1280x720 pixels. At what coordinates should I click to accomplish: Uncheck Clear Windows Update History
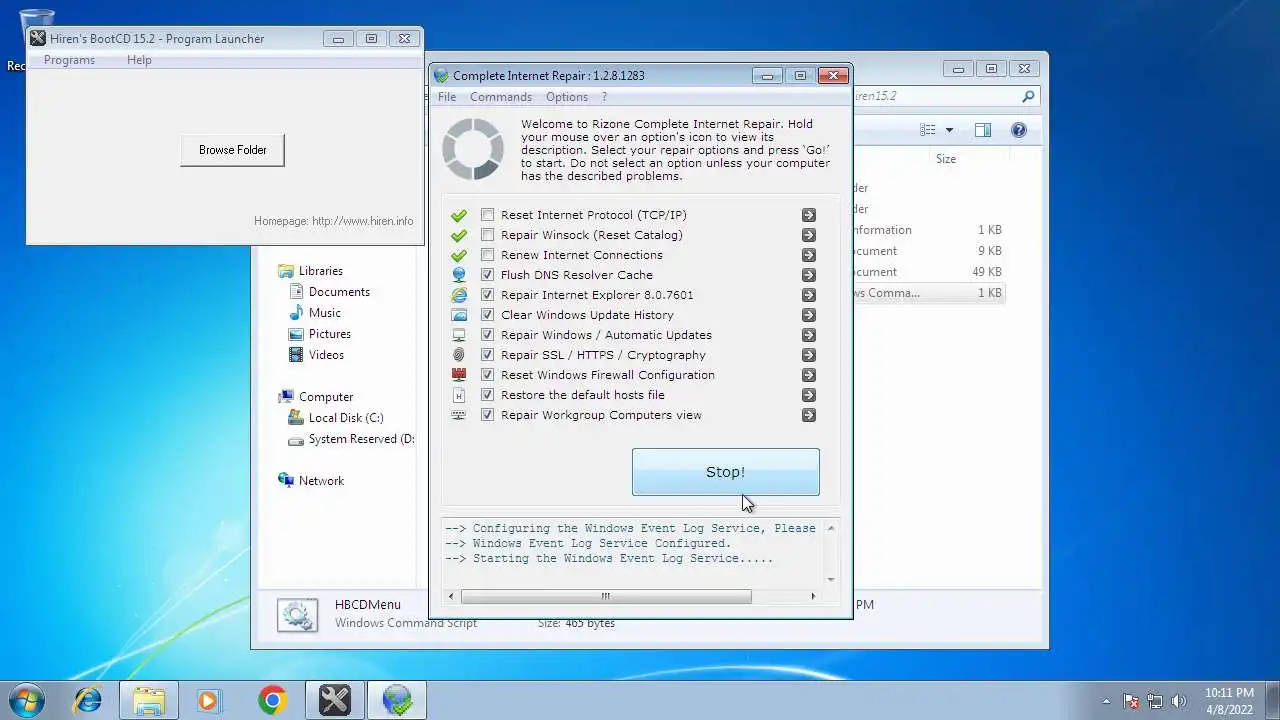click(x=487, y=315)
